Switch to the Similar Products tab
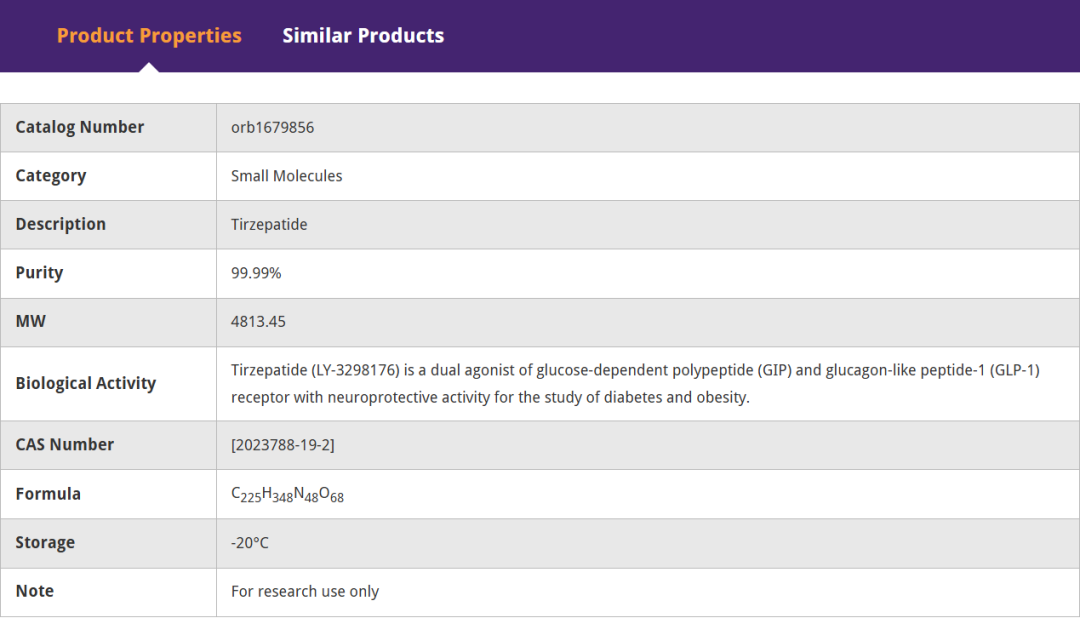This screenshot has height=618, width=1080. [363, 36]
